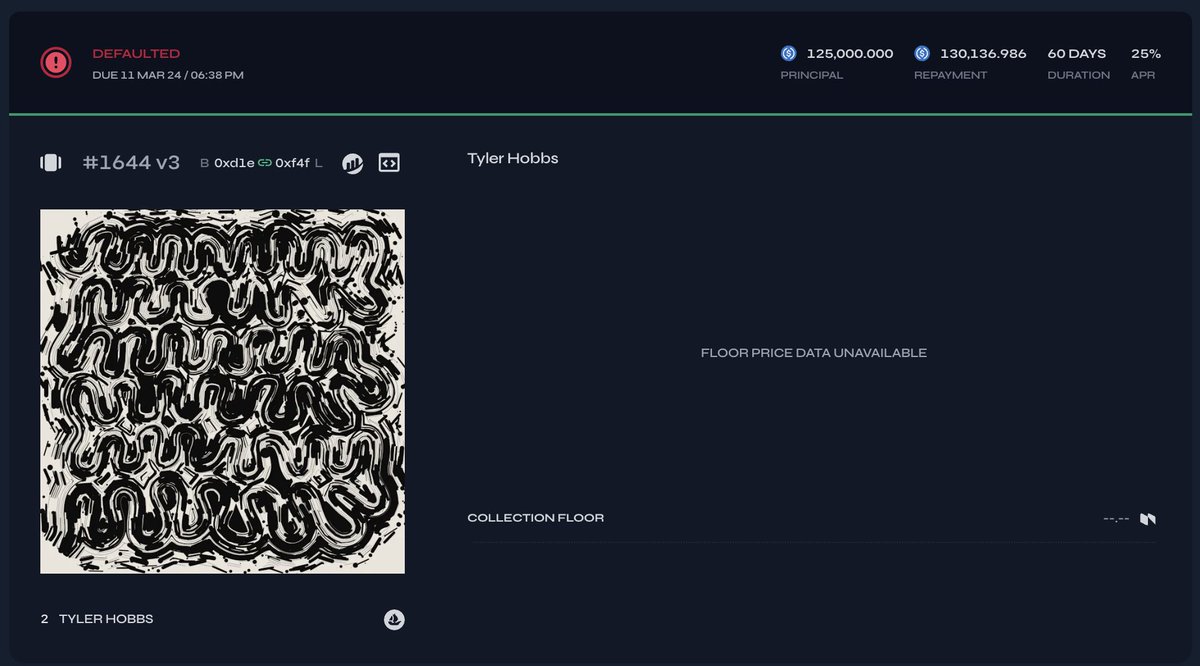Click the DEFAULTED status label
Image resolution: width=1200 pixels, height=666 pixels.
136,54
